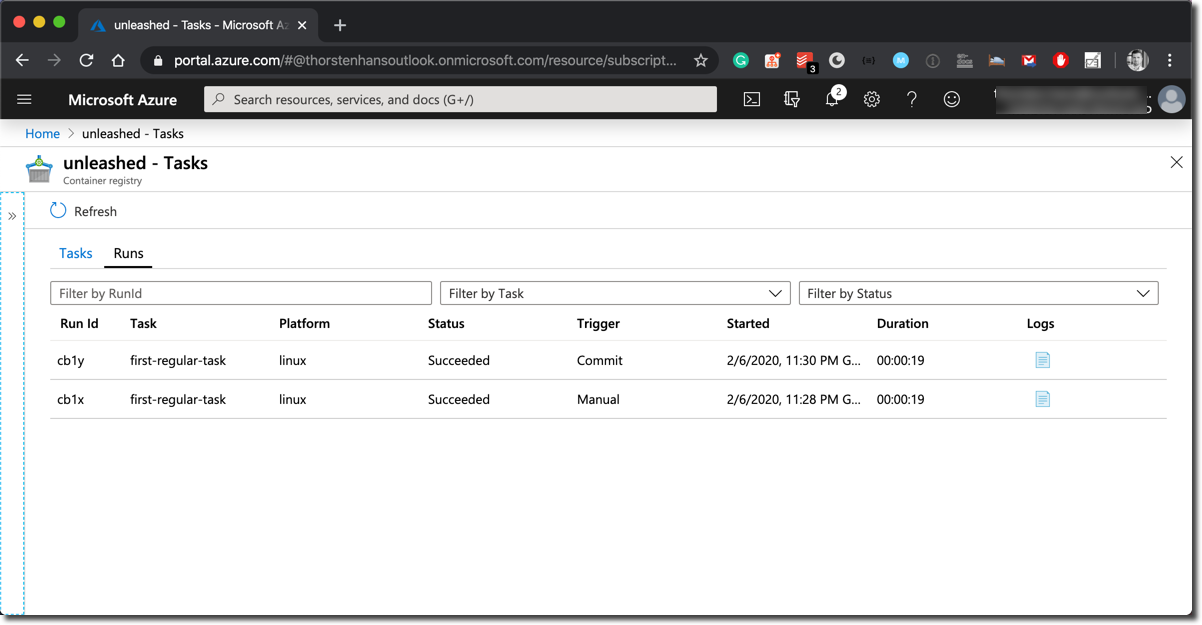The width and height of the screenshot is (1202, 625).
Task: Open Azure Cloud Shell
Action: tap(753, 99)
